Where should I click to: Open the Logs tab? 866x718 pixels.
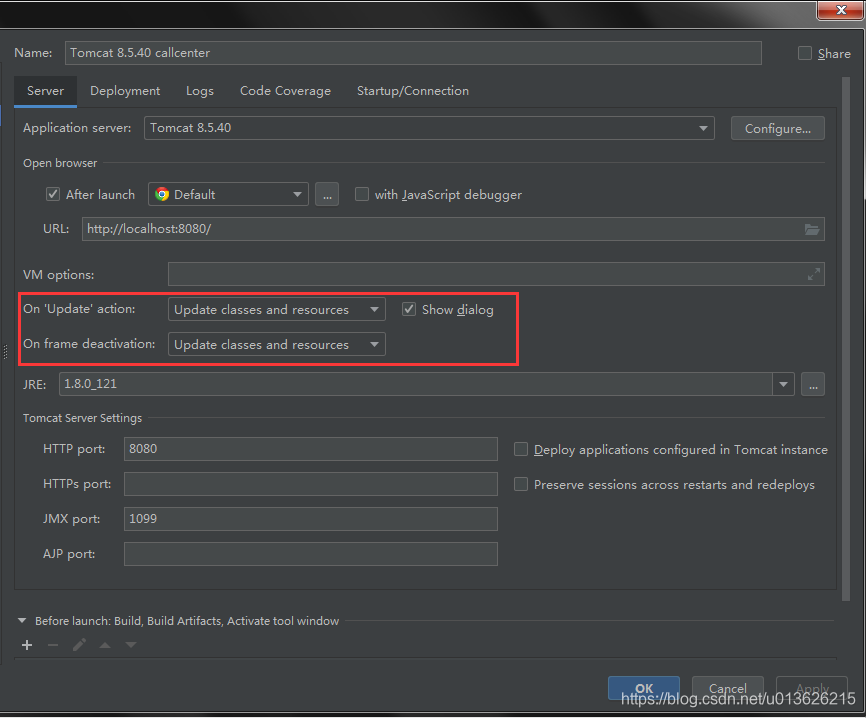click(199, 91)
